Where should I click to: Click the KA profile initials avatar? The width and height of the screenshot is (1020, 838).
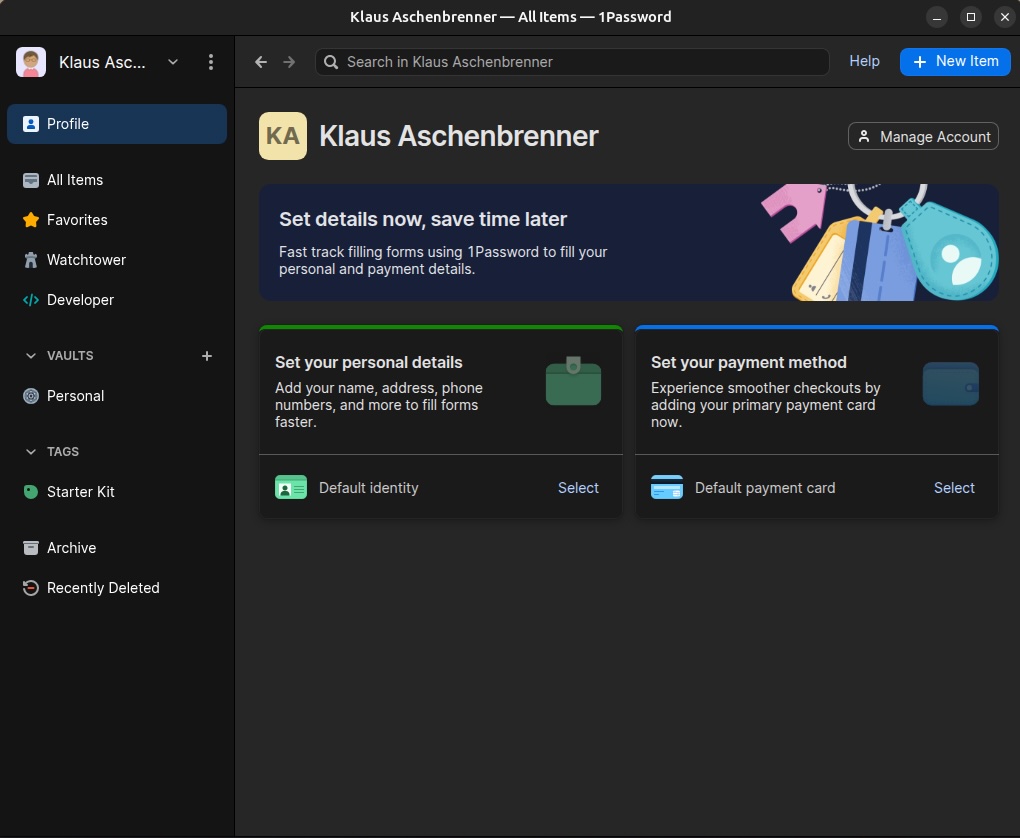pyautogui.click(x=283, y=136)
